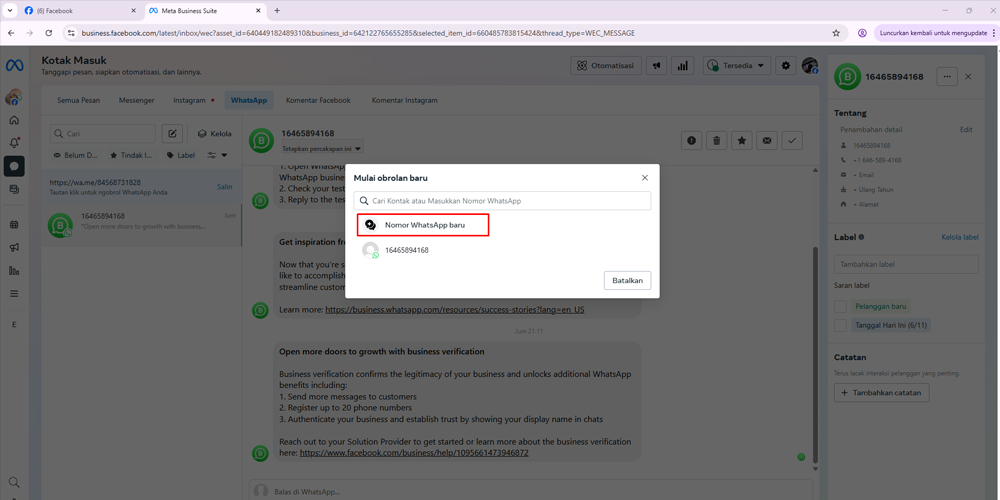This screenshot has height=500, width=1000.
Task: Open the Komentar Facebook tab
Action: click(318, 100)
